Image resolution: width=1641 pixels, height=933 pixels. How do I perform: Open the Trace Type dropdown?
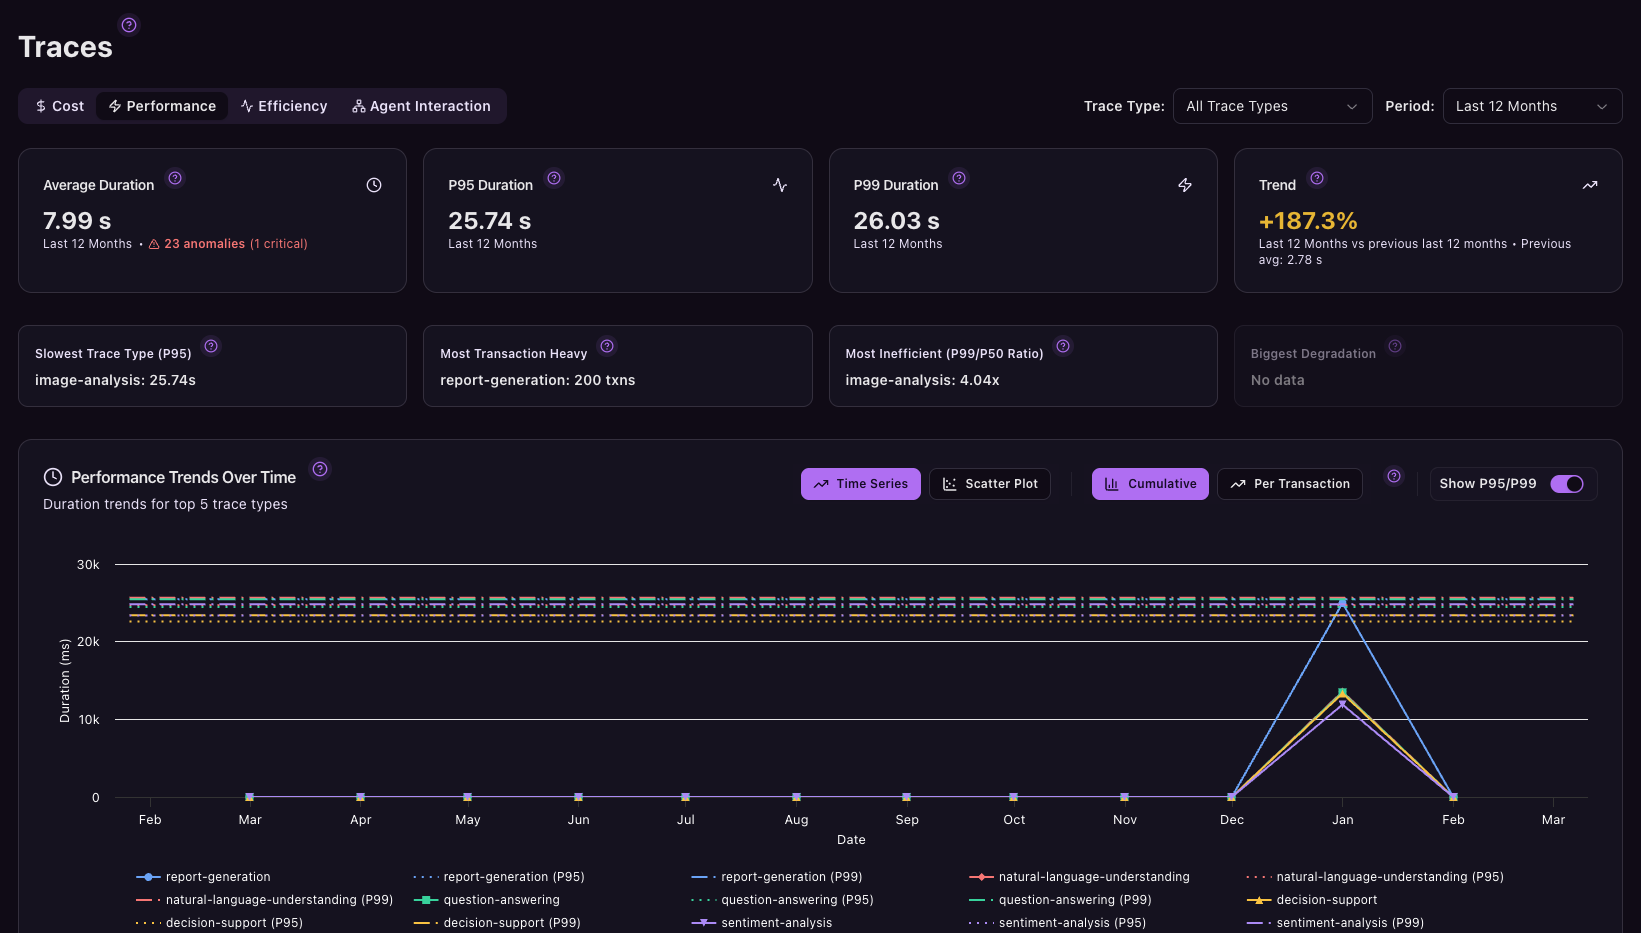tap(1271, 106)
